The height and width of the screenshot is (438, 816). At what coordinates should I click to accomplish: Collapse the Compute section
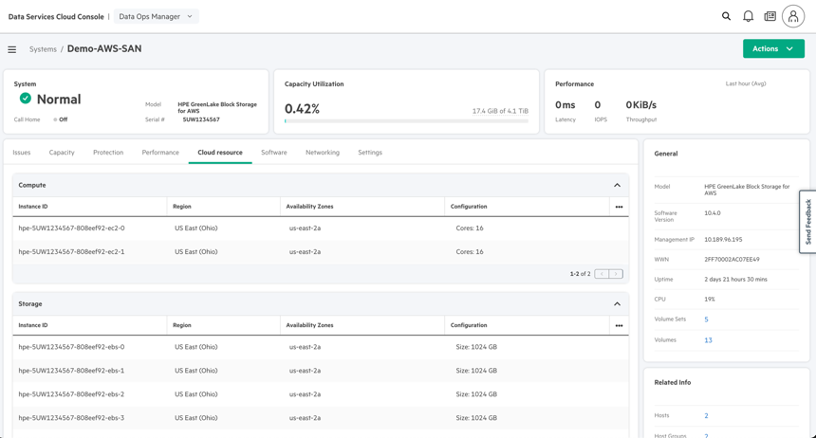pos(617,185)
